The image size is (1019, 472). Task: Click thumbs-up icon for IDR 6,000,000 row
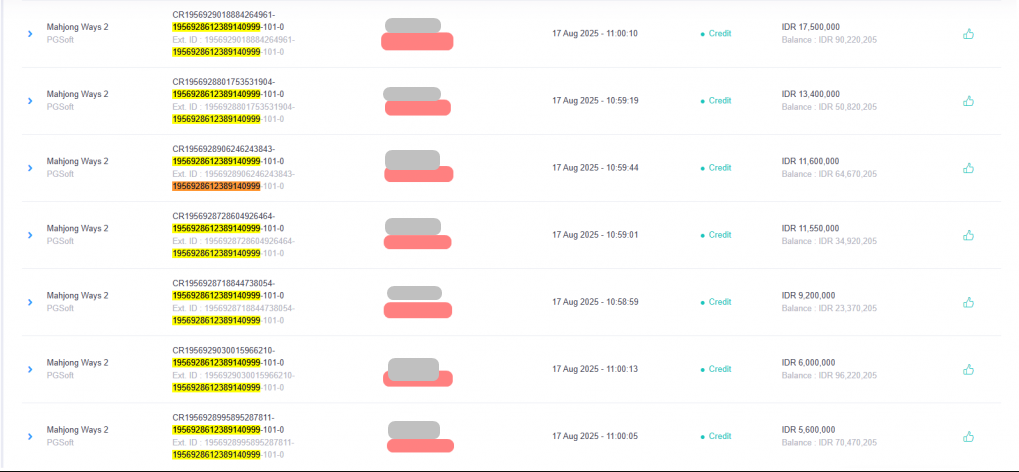[x=968, y=369]
